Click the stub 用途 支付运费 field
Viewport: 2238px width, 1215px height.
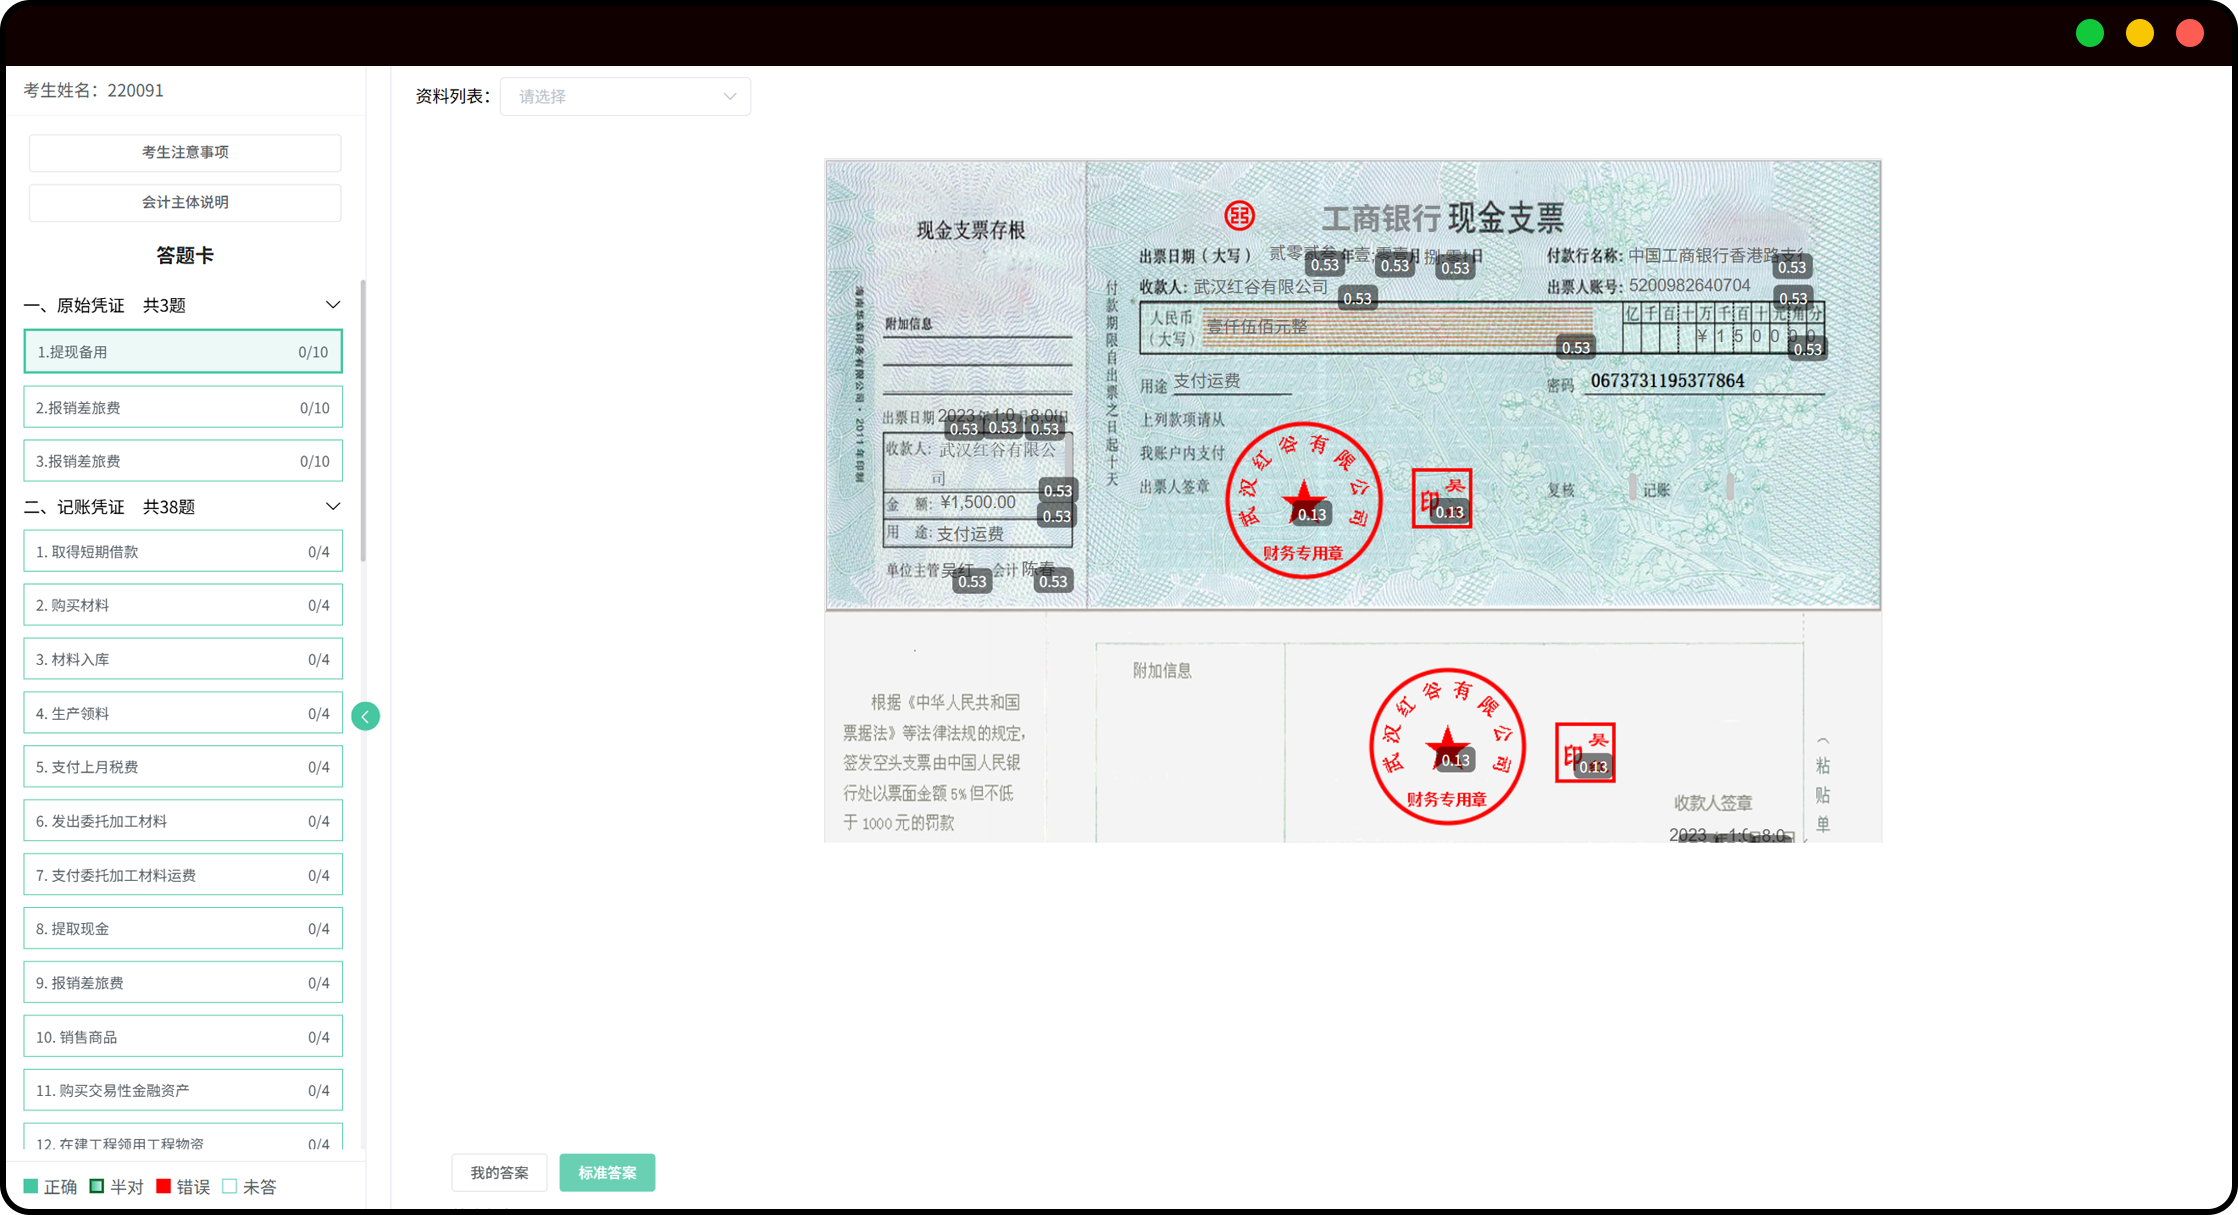pyautogui.click(x=970, y=534)
